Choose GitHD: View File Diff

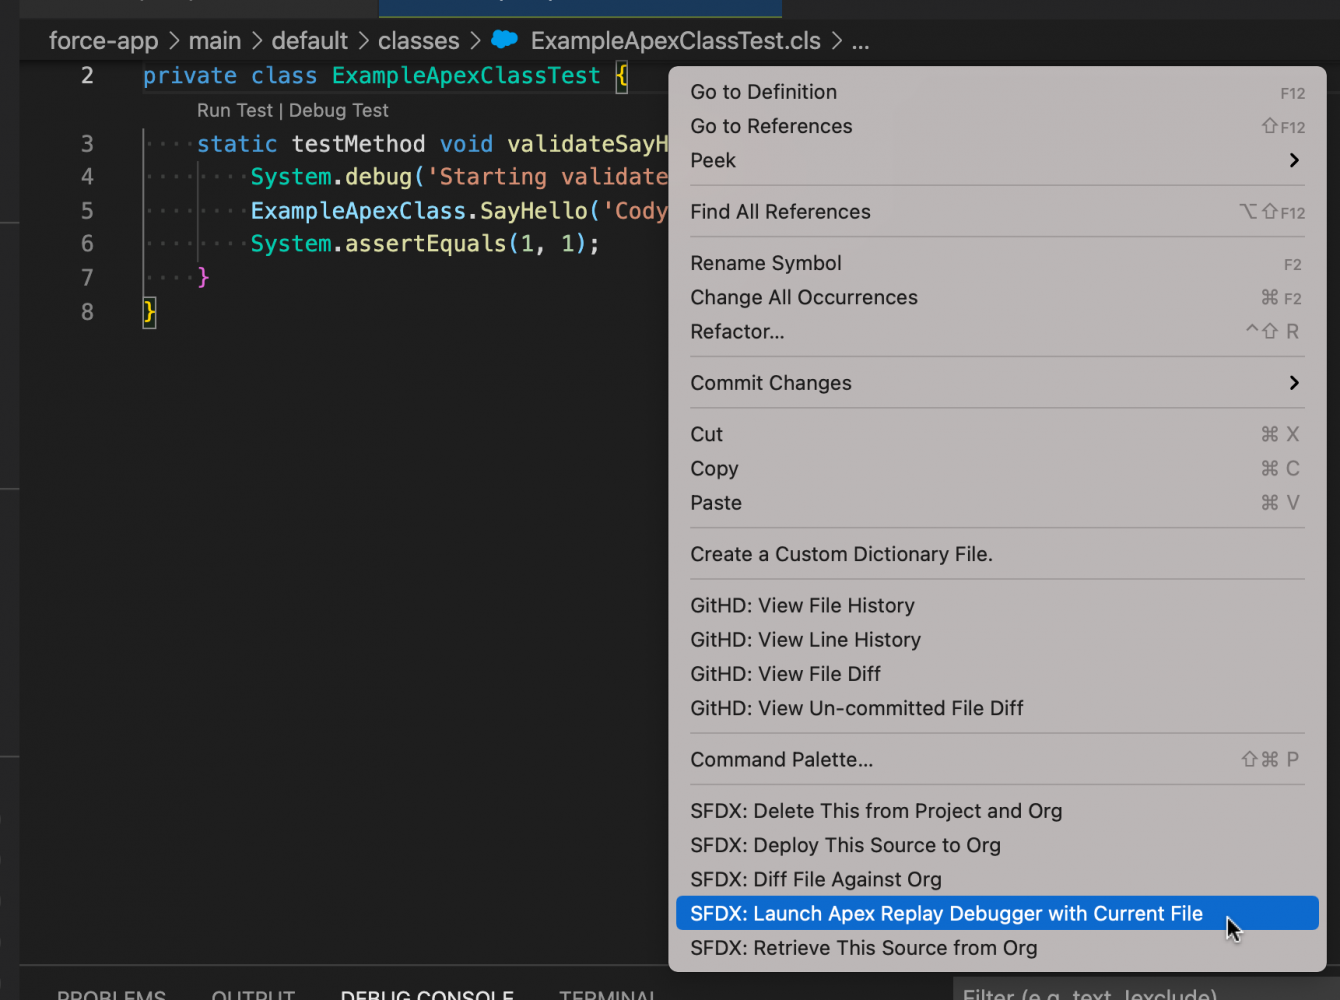[997, 674]
